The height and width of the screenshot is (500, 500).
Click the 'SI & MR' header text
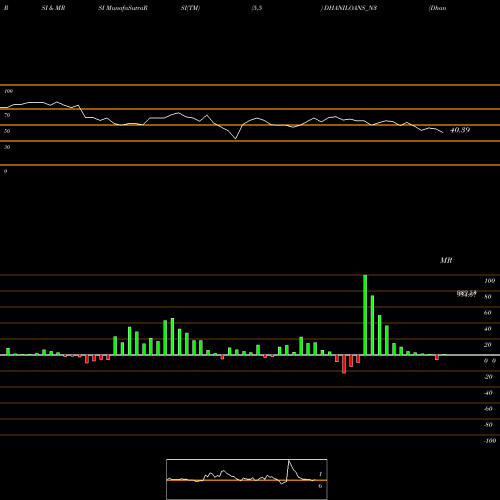(53, 8)
